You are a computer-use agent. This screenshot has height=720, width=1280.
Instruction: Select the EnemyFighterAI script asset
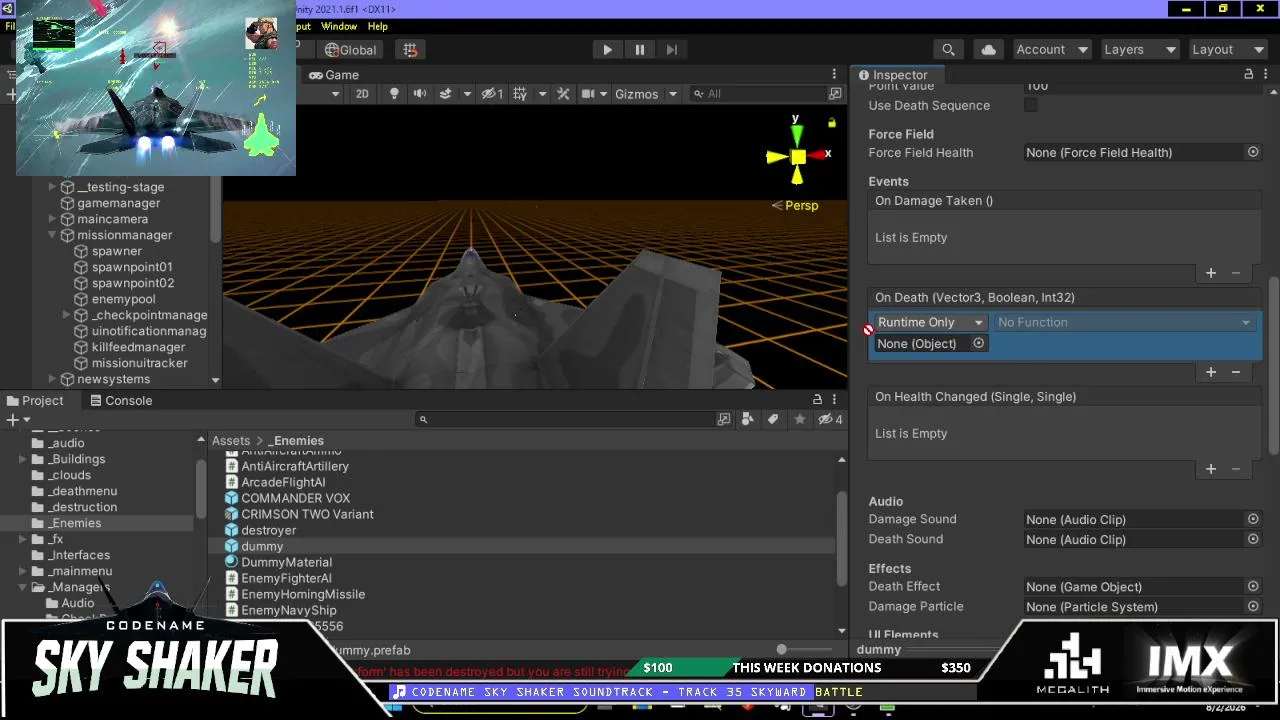pos(286,578)
